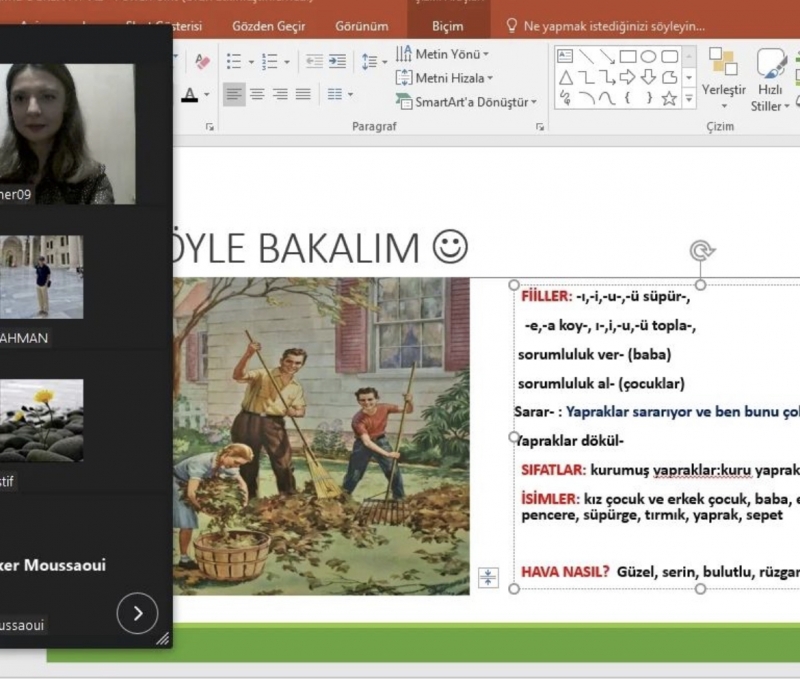Viewport: 800px width, 679px height.
Task: Select the arc shape
Action: pos(586,98)
